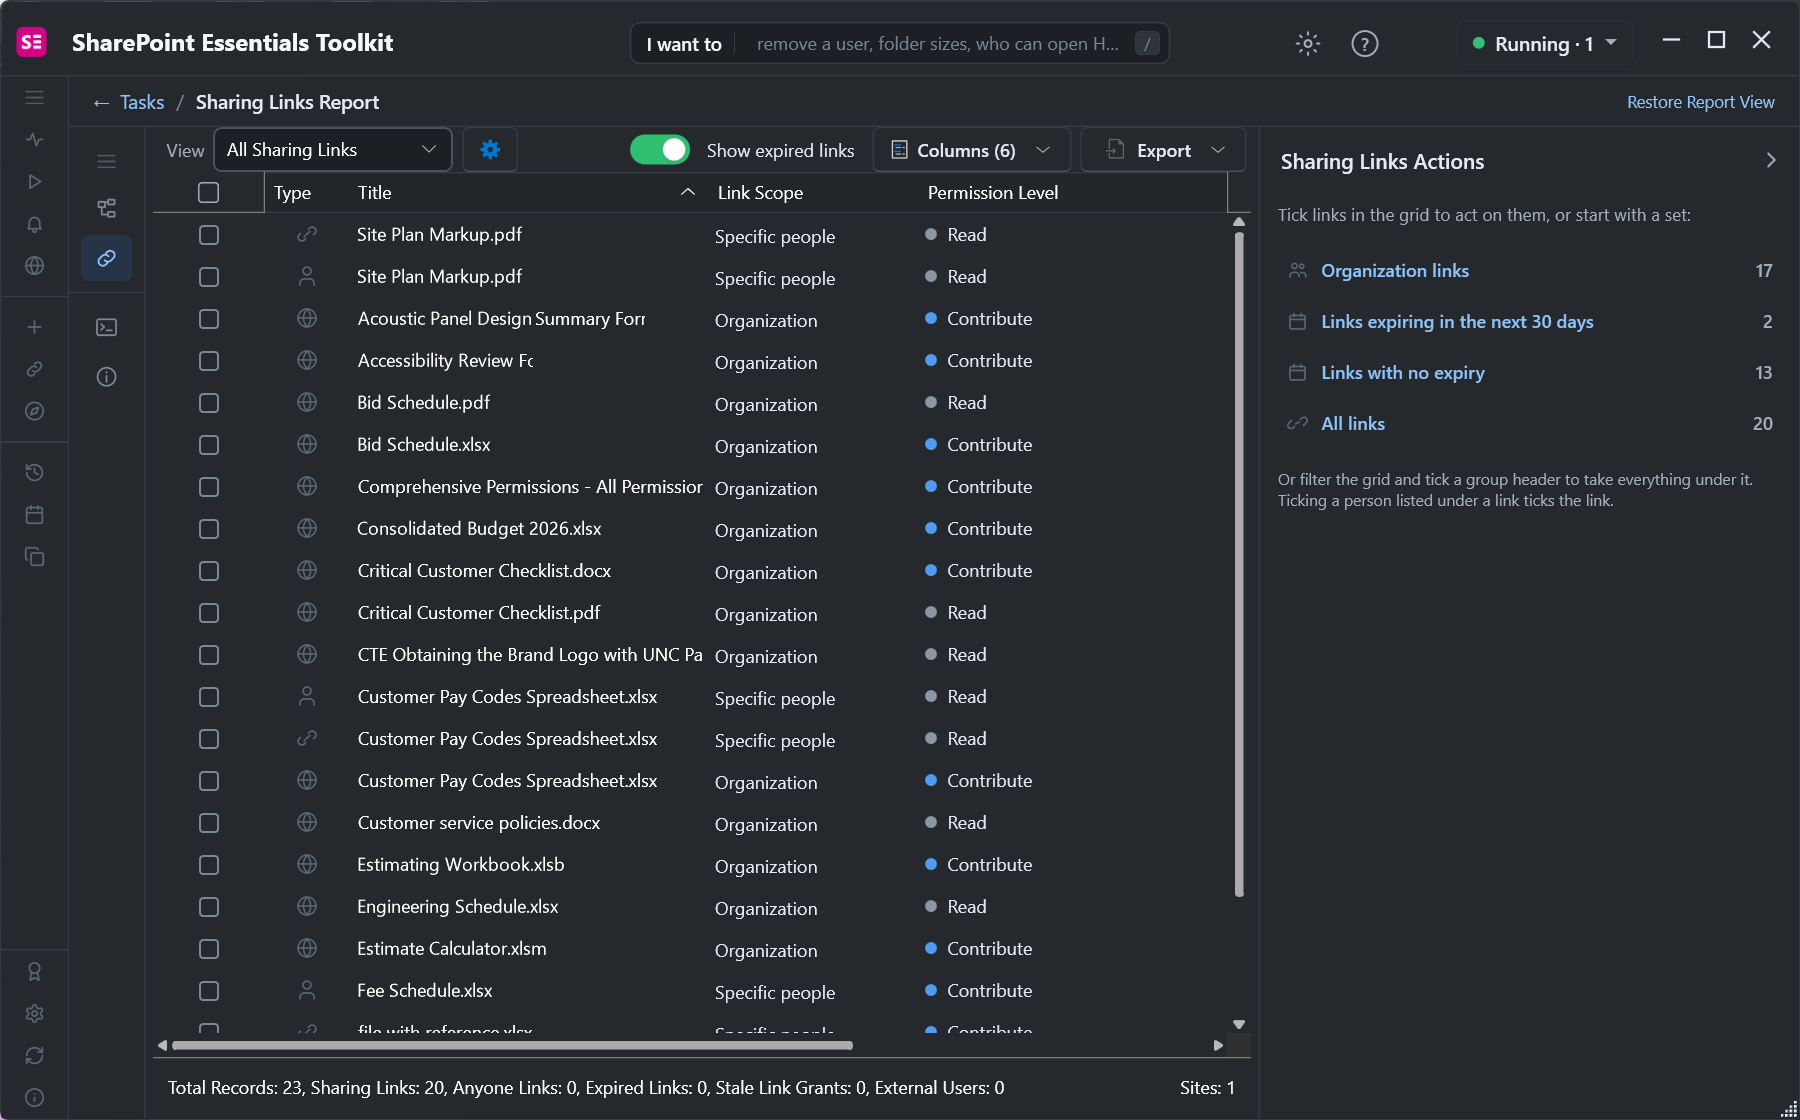Viewport: 1800px width, 1120px height.
Task: Click the horizontal scrollbar thumb of the grid
Action: 512,1045
